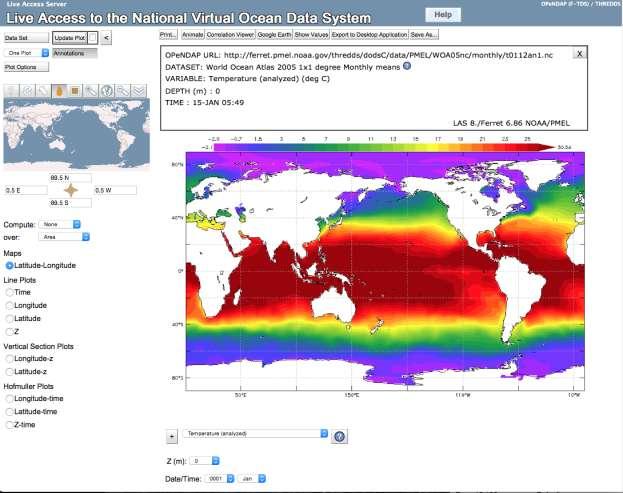
Task: Click the 'VARIABLE: Temperature (analyzed) (deg C)' line
Action: pyautogui.click(x=248, y=79)
